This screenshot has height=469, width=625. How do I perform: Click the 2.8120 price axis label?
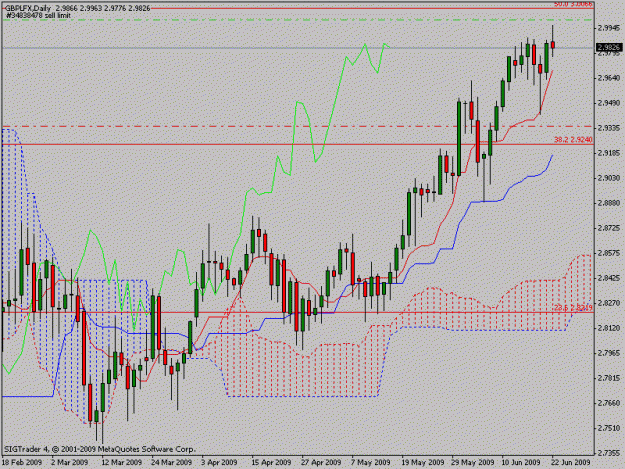[x=609, y=328]
